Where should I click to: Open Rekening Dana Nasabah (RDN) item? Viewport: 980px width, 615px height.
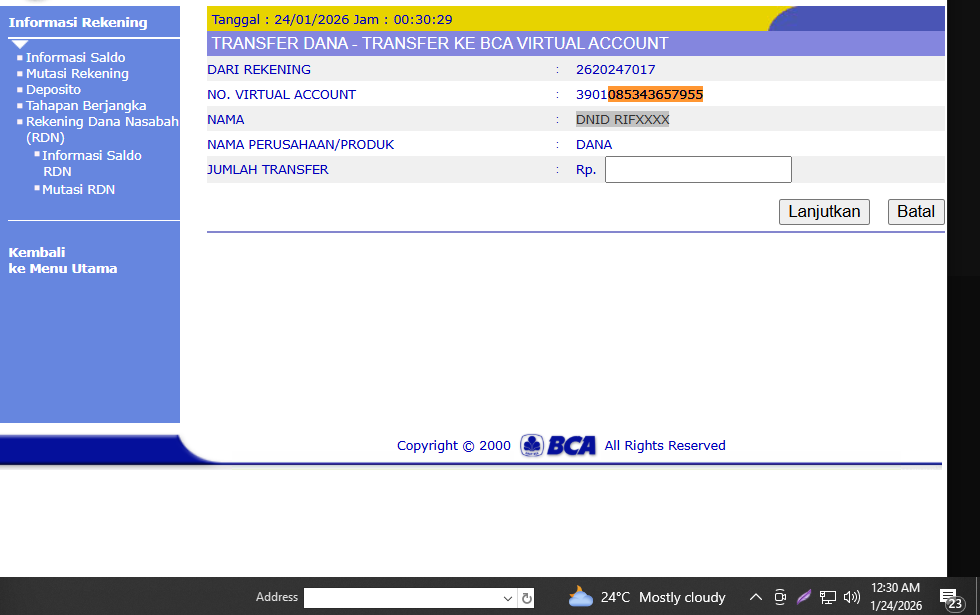click(102, 129)
